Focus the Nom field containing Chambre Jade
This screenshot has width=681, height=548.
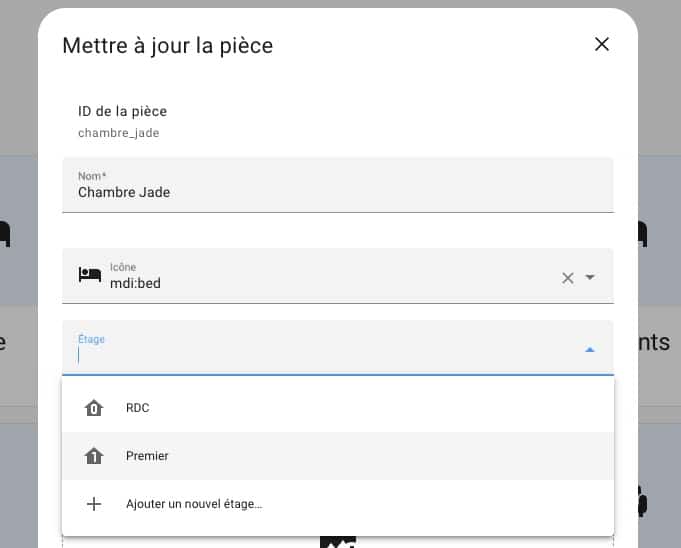[x=338, y=185]
